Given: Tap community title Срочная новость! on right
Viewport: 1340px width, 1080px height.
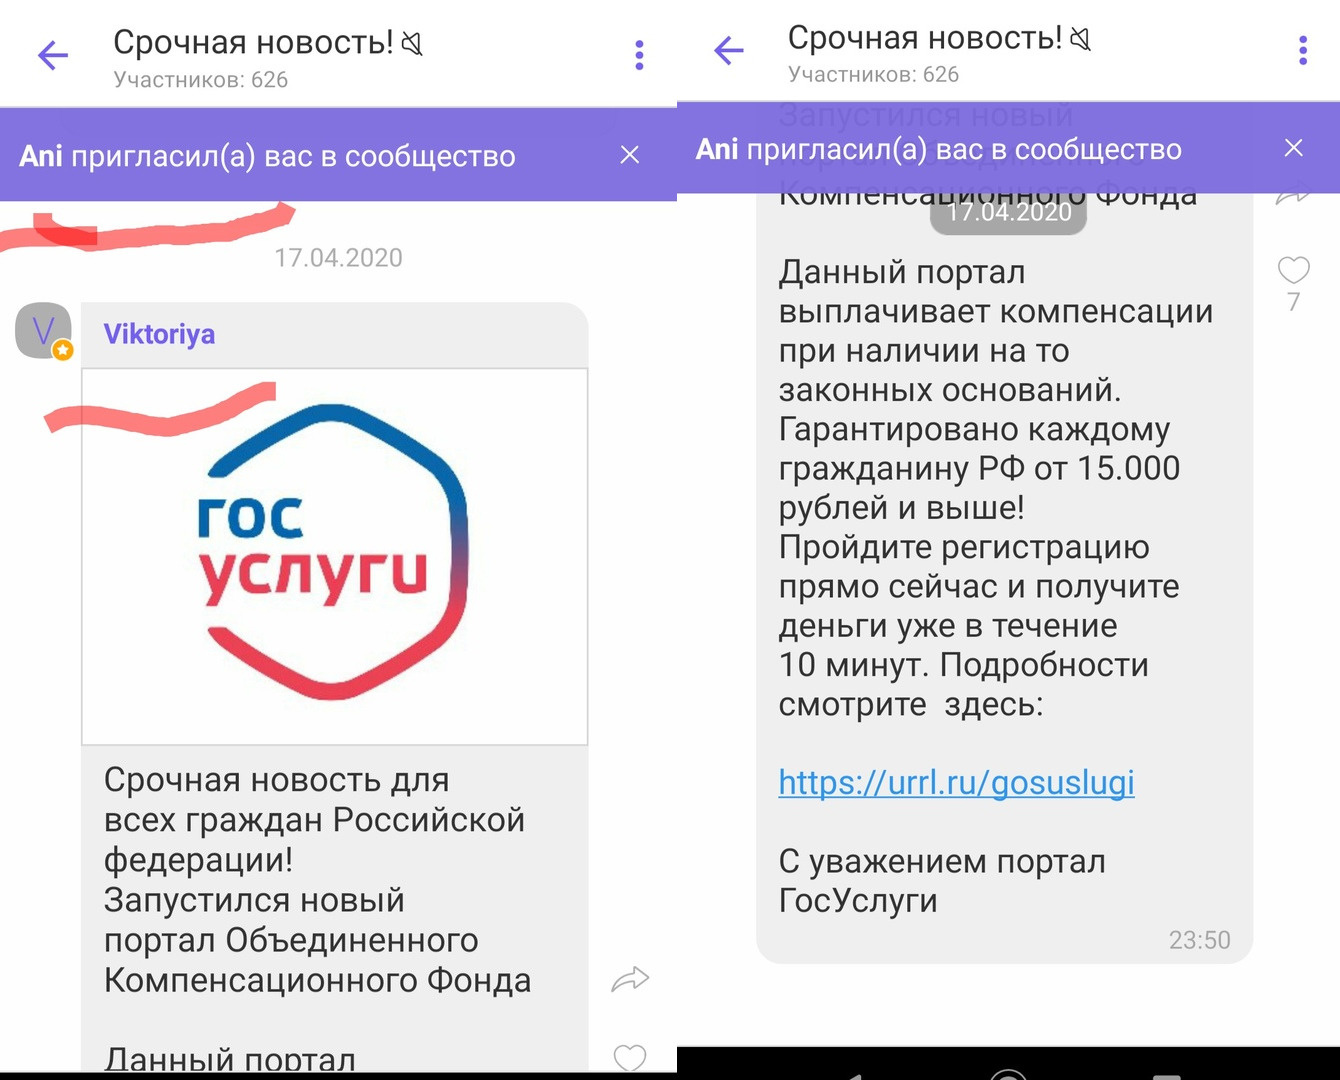Looking at the screenshot, I should (x=925, y=38).
